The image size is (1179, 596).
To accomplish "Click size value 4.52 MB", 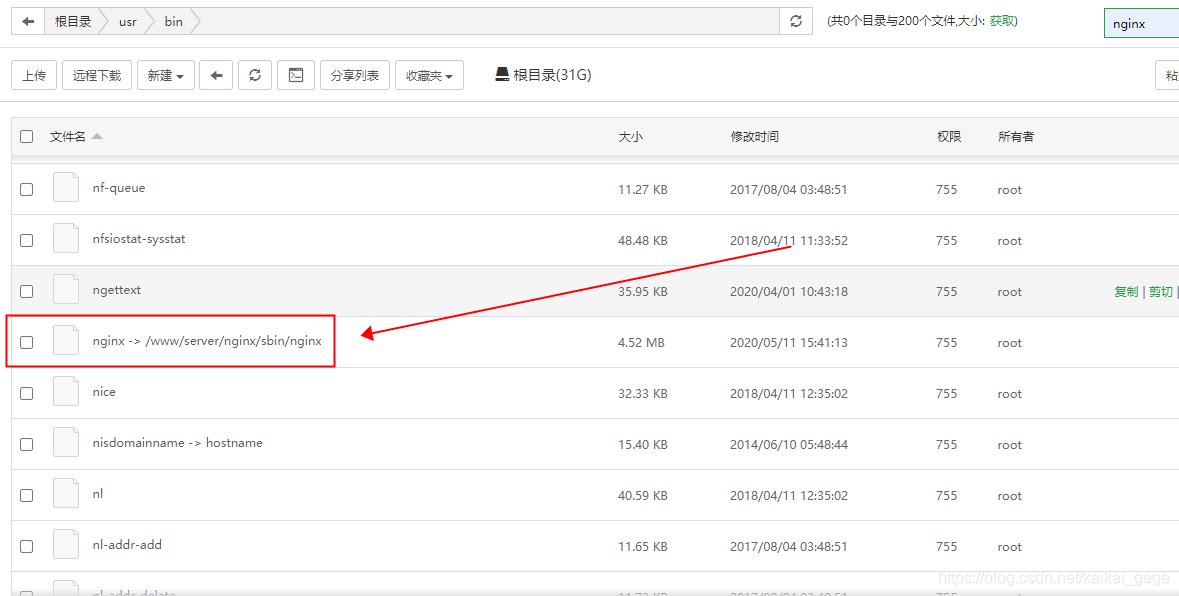I will pos(641,343).
